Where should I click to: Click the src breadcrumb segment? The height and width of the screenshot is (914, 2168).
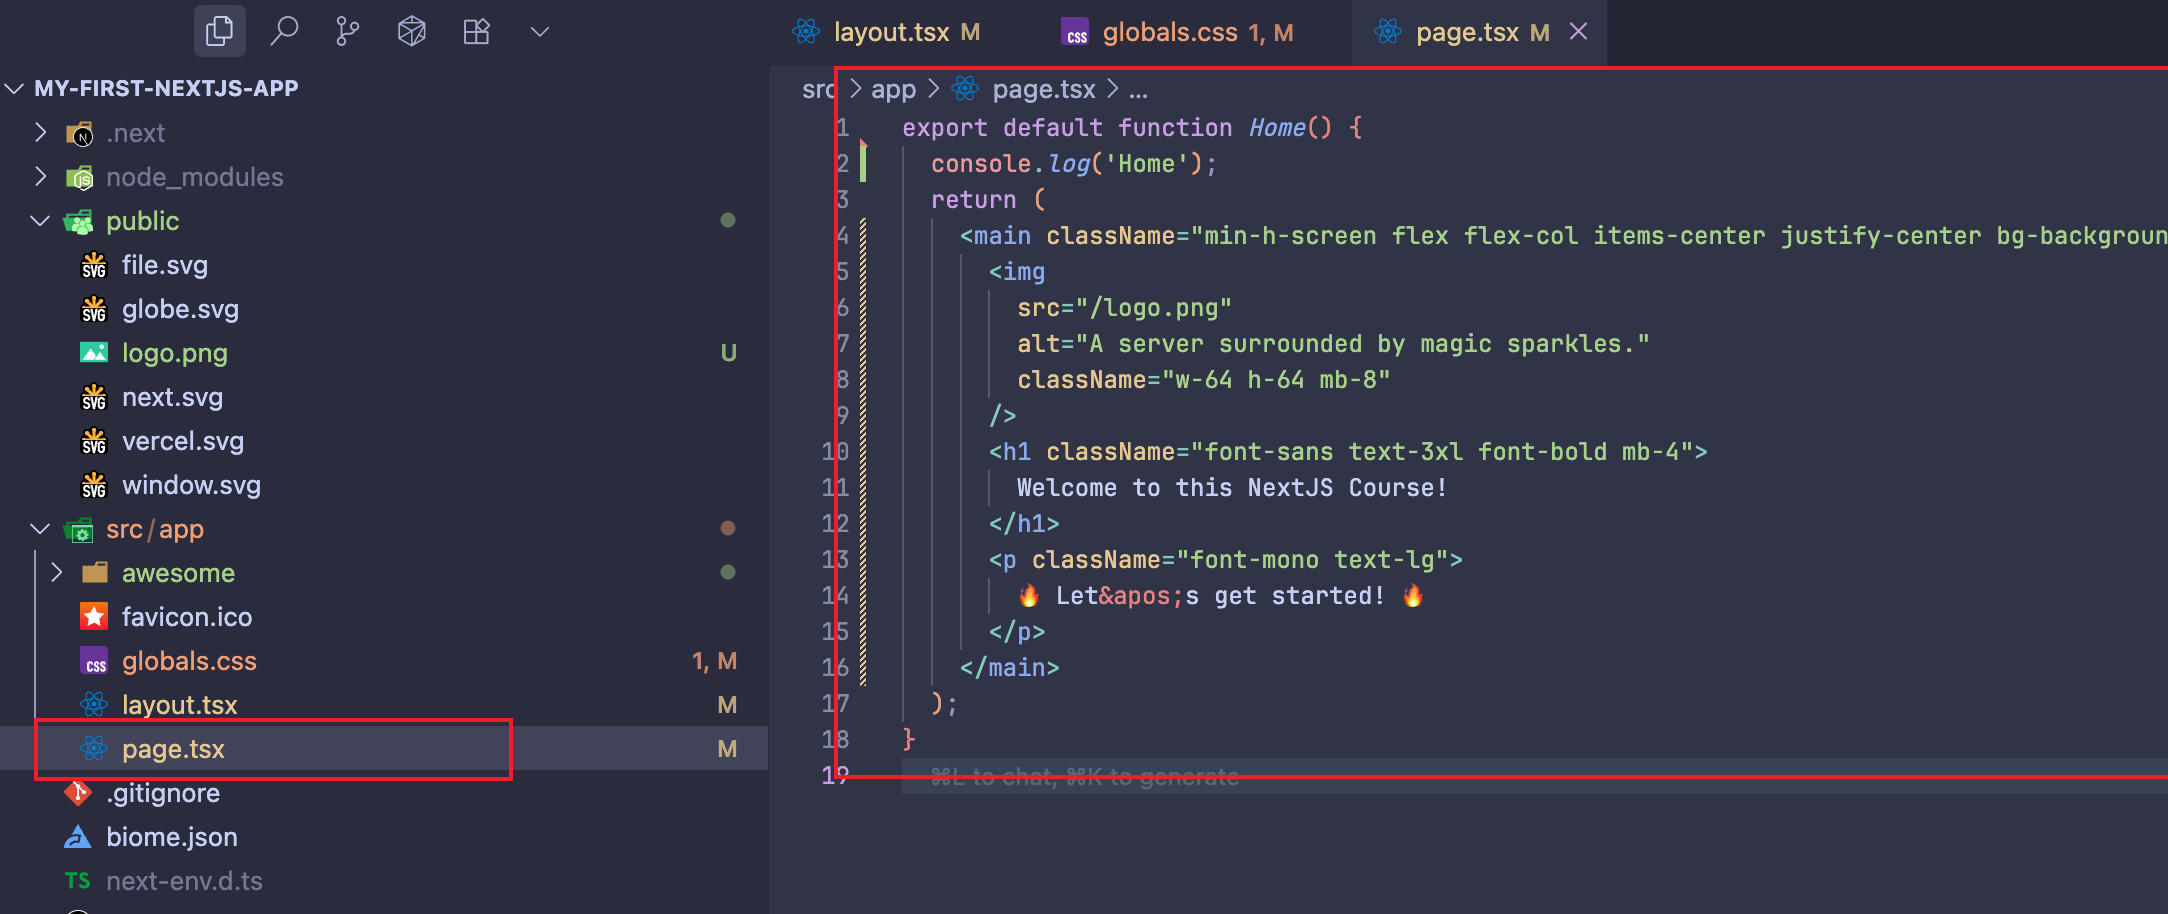click(817, 89)
